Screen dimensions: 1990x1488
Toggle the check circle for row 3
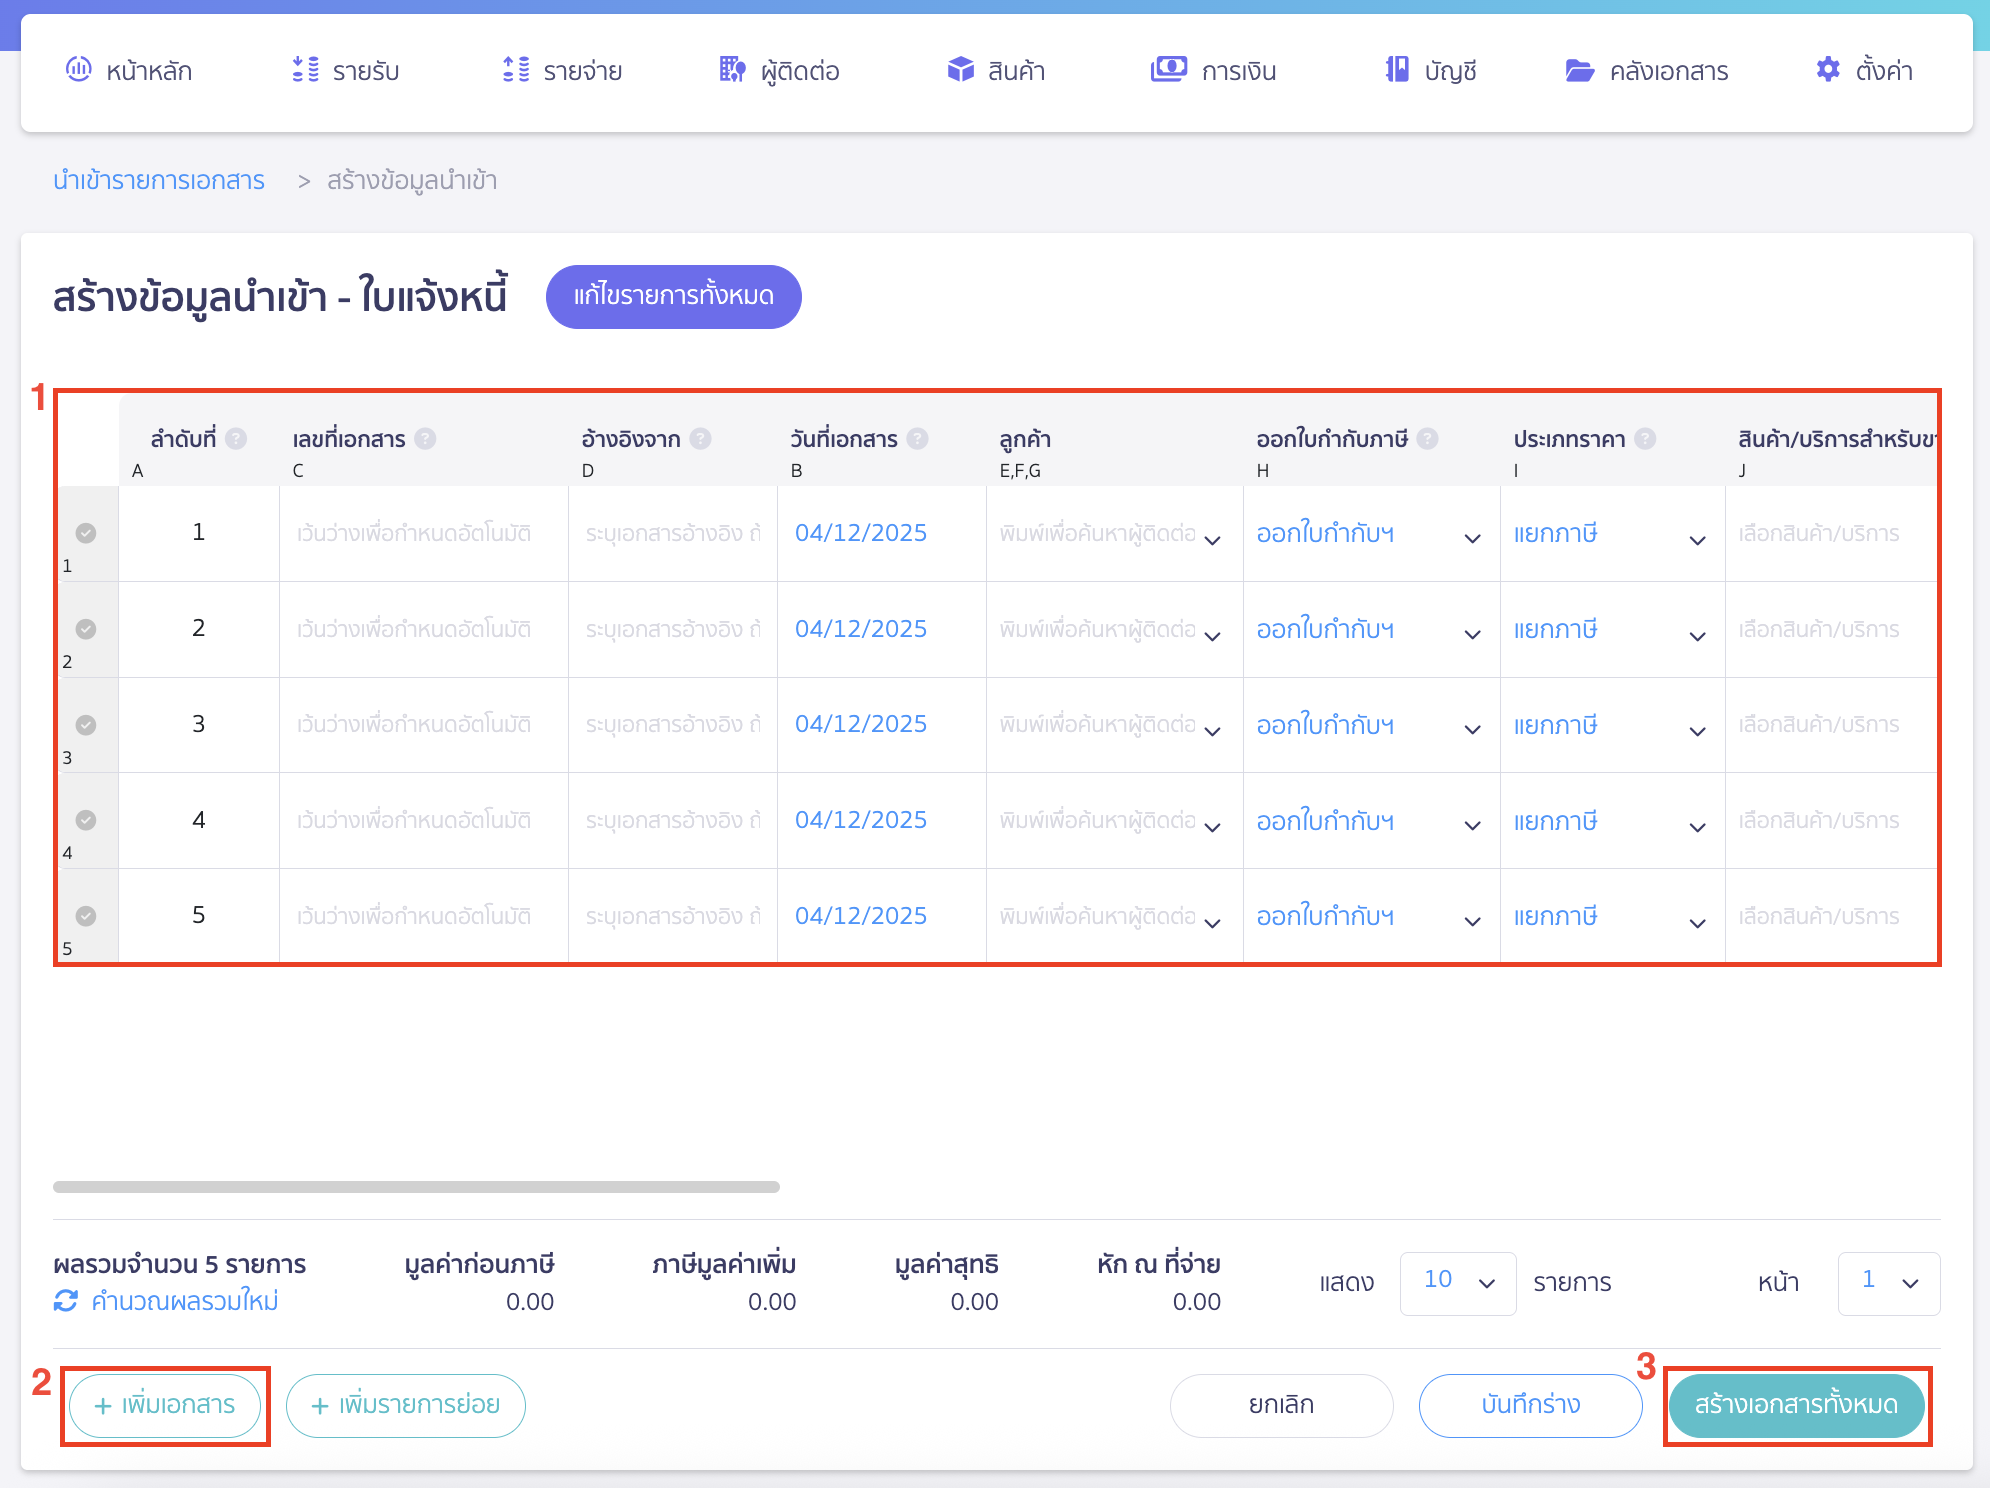[x=86, y=725]
